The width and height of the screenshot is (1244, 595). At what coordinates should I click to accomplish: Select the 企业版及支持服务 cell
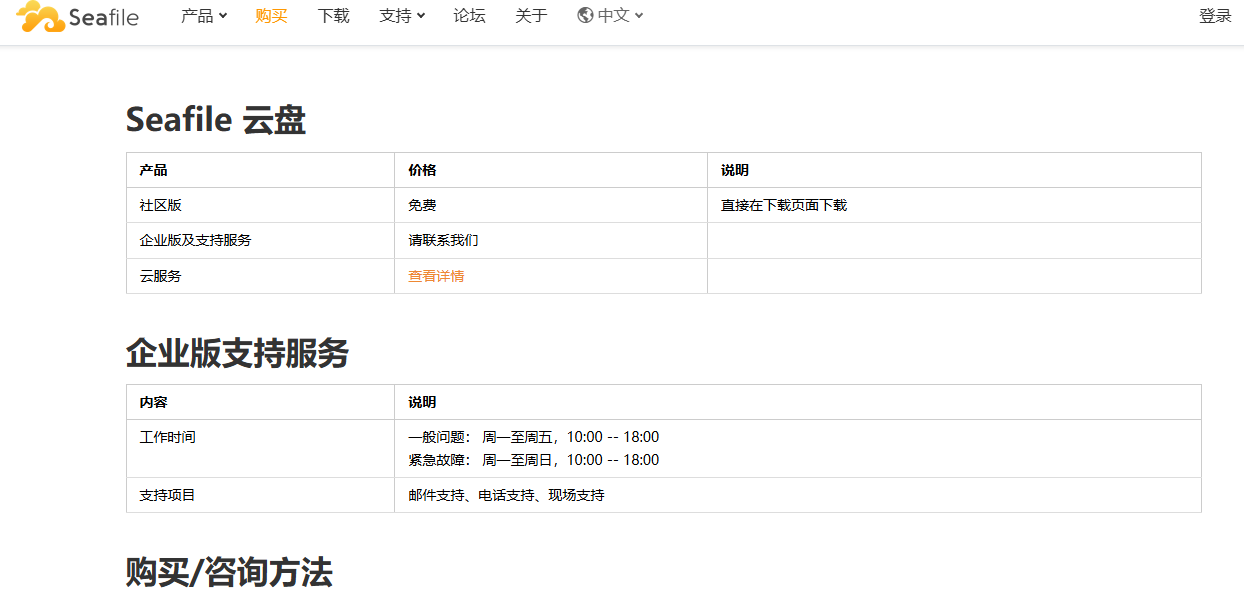click(260, 240)
